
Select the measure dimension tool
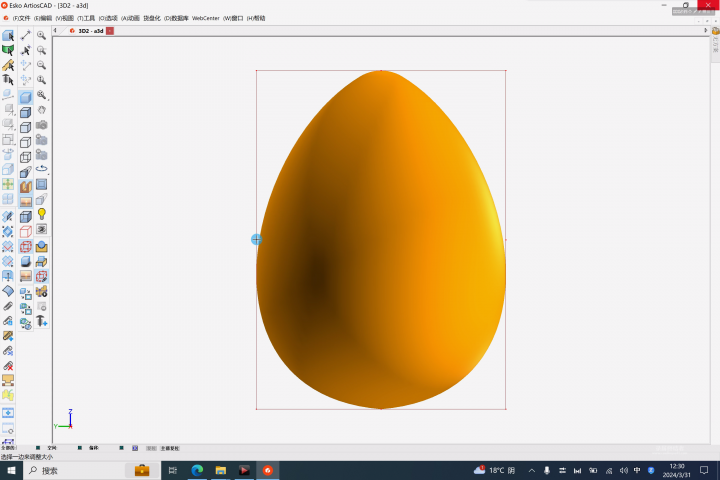pos(25,36)
